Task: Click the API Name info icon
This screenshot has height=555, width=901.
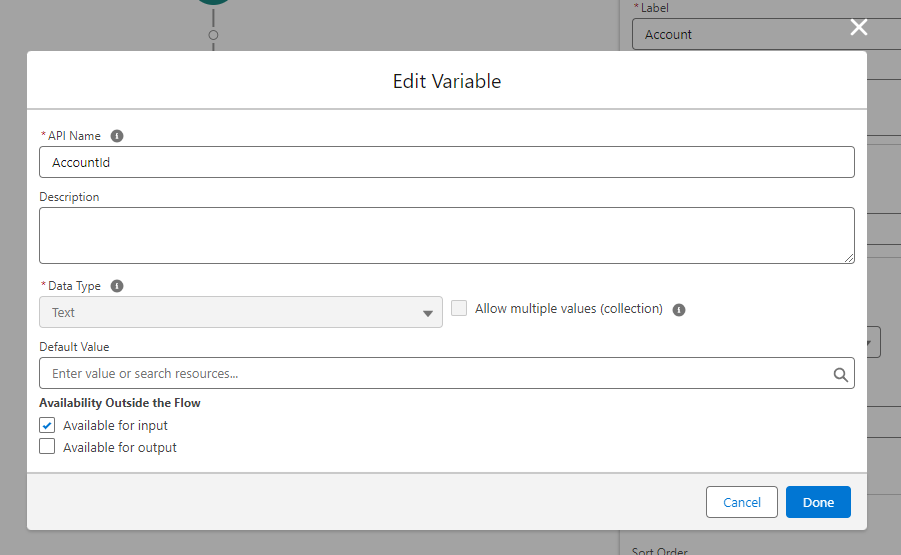Action: tap(117, 136)
